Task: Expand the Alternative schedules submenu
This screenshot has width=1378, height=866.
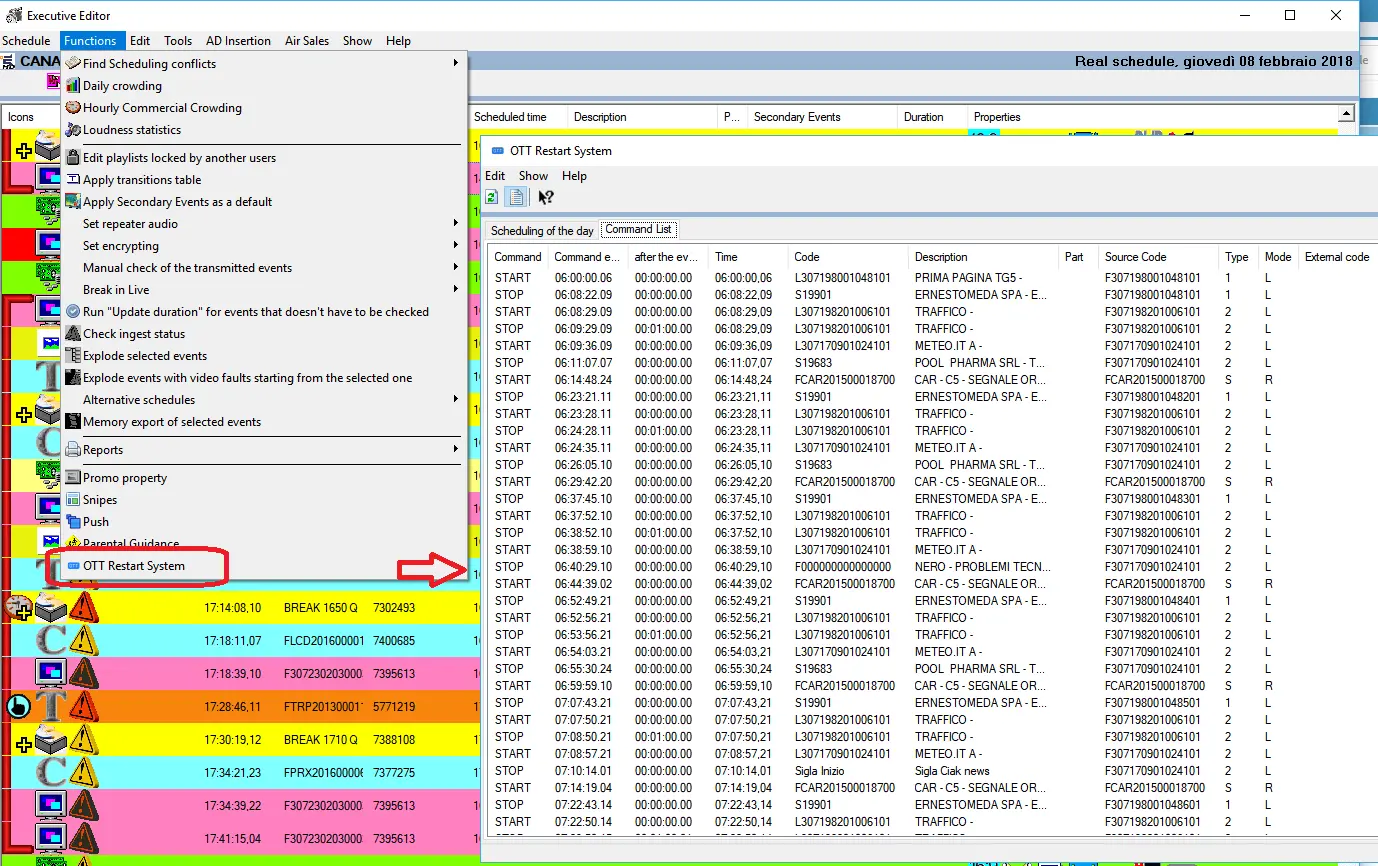Action: pos(456,400)
